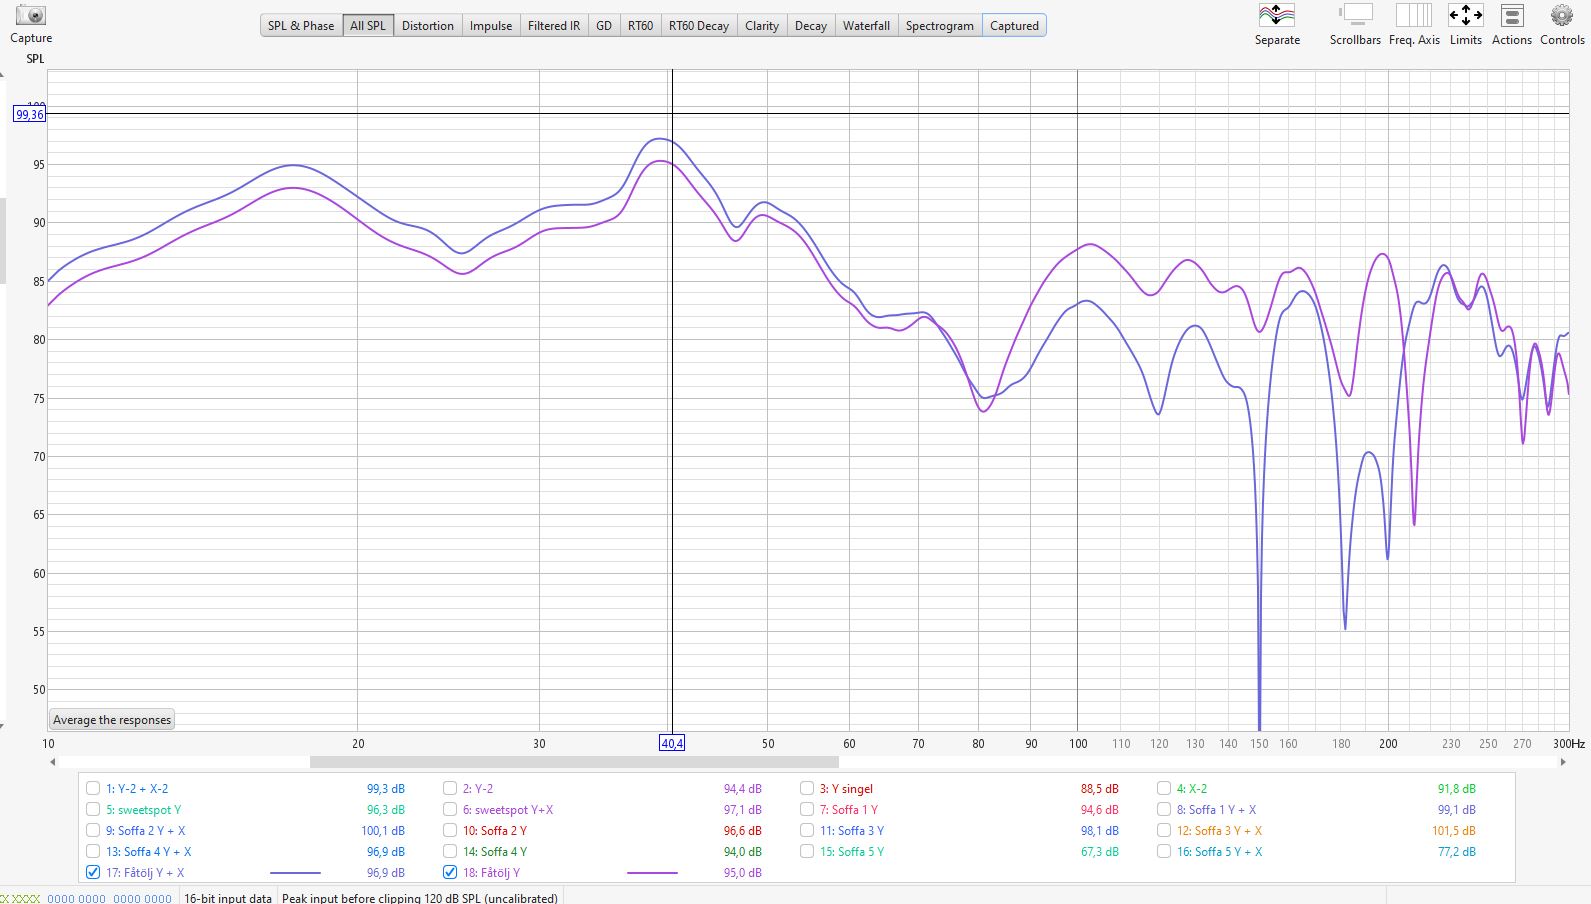
Task: Open the Distortion tab
Action: 428,26
